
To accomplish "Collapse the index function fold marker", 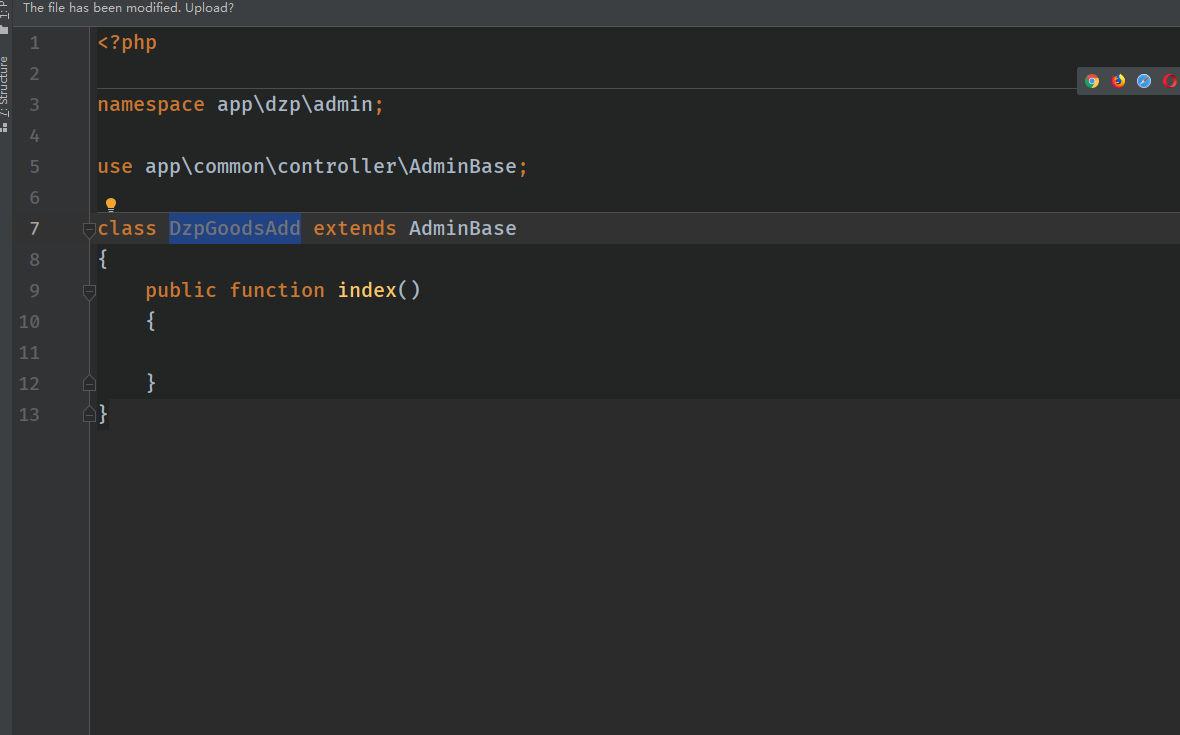I will tap(89, 291).
